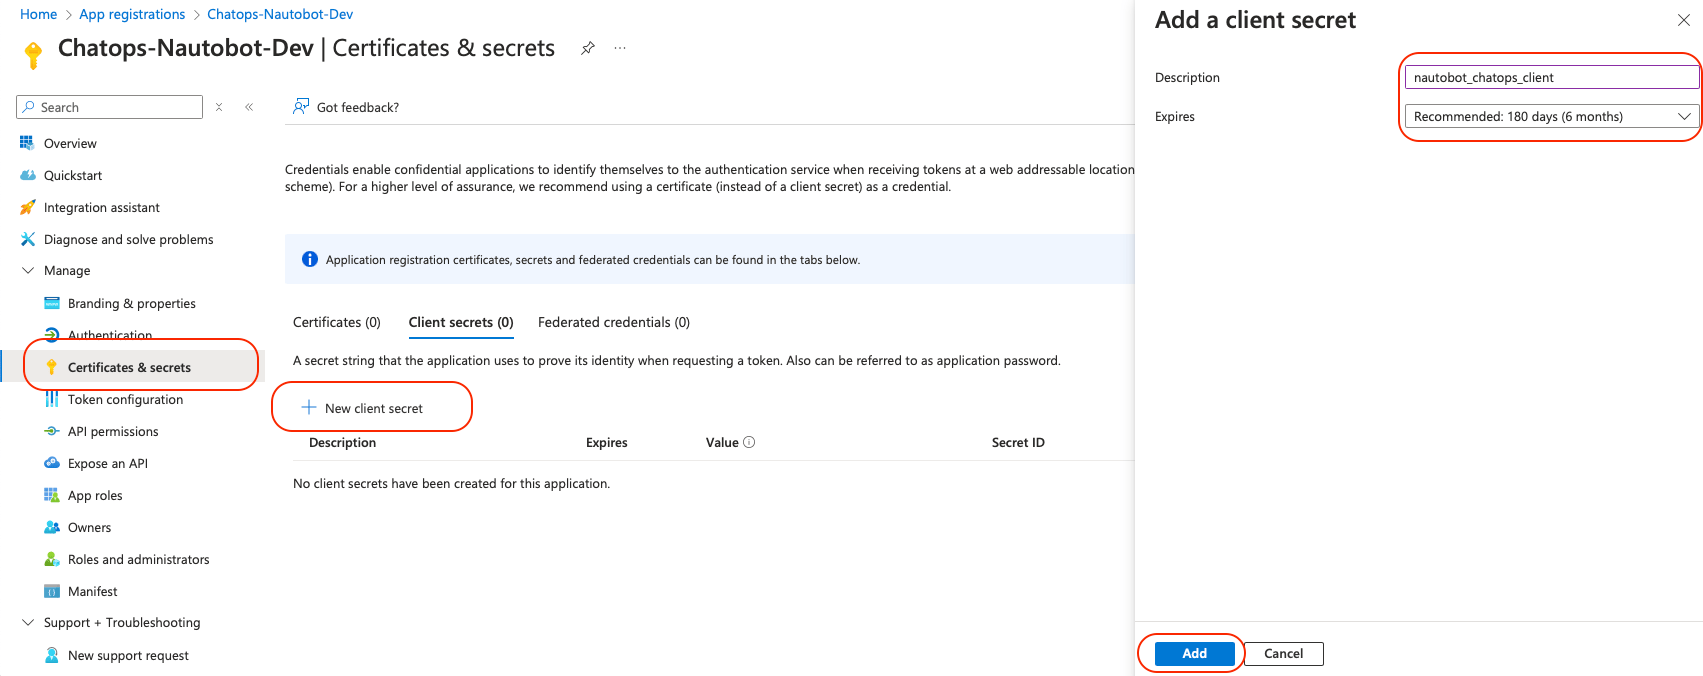The image size is (1703, 676).
Task: Open the Federated credentials (0) tab
Action: point(614,322)
